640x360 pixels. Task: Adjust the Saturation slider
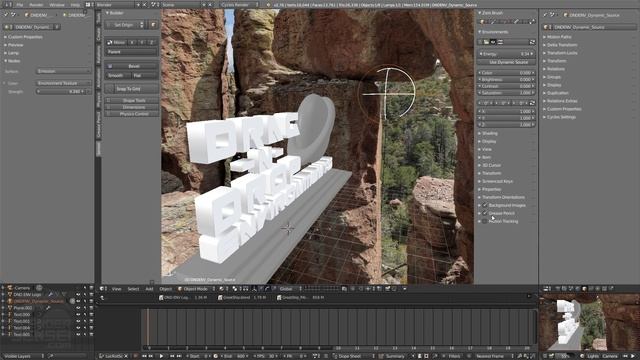tap(507, 93)
